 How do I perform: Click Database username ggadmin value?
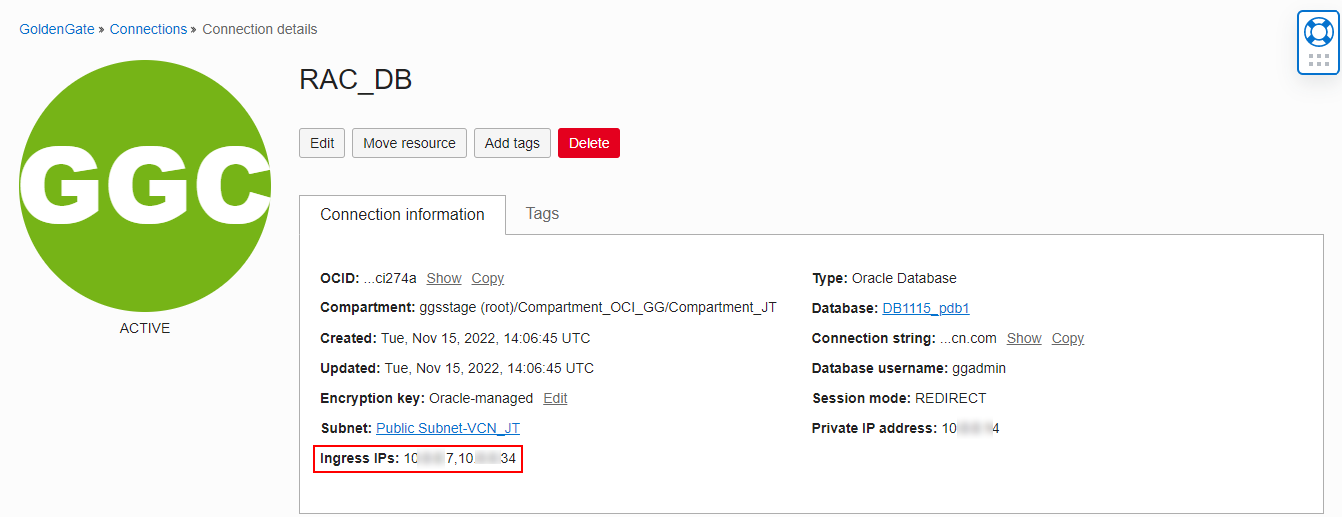979,368
